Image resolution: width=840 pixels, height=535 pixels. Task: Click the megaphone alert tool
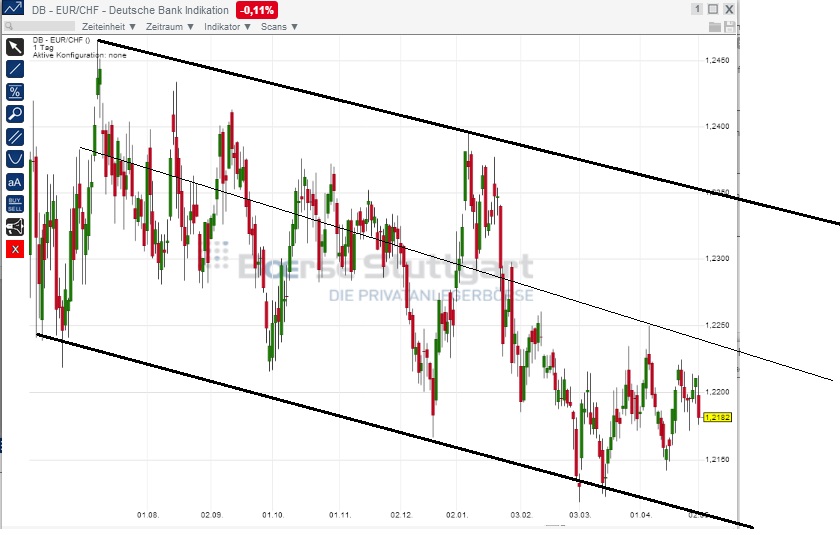(15, 227)
